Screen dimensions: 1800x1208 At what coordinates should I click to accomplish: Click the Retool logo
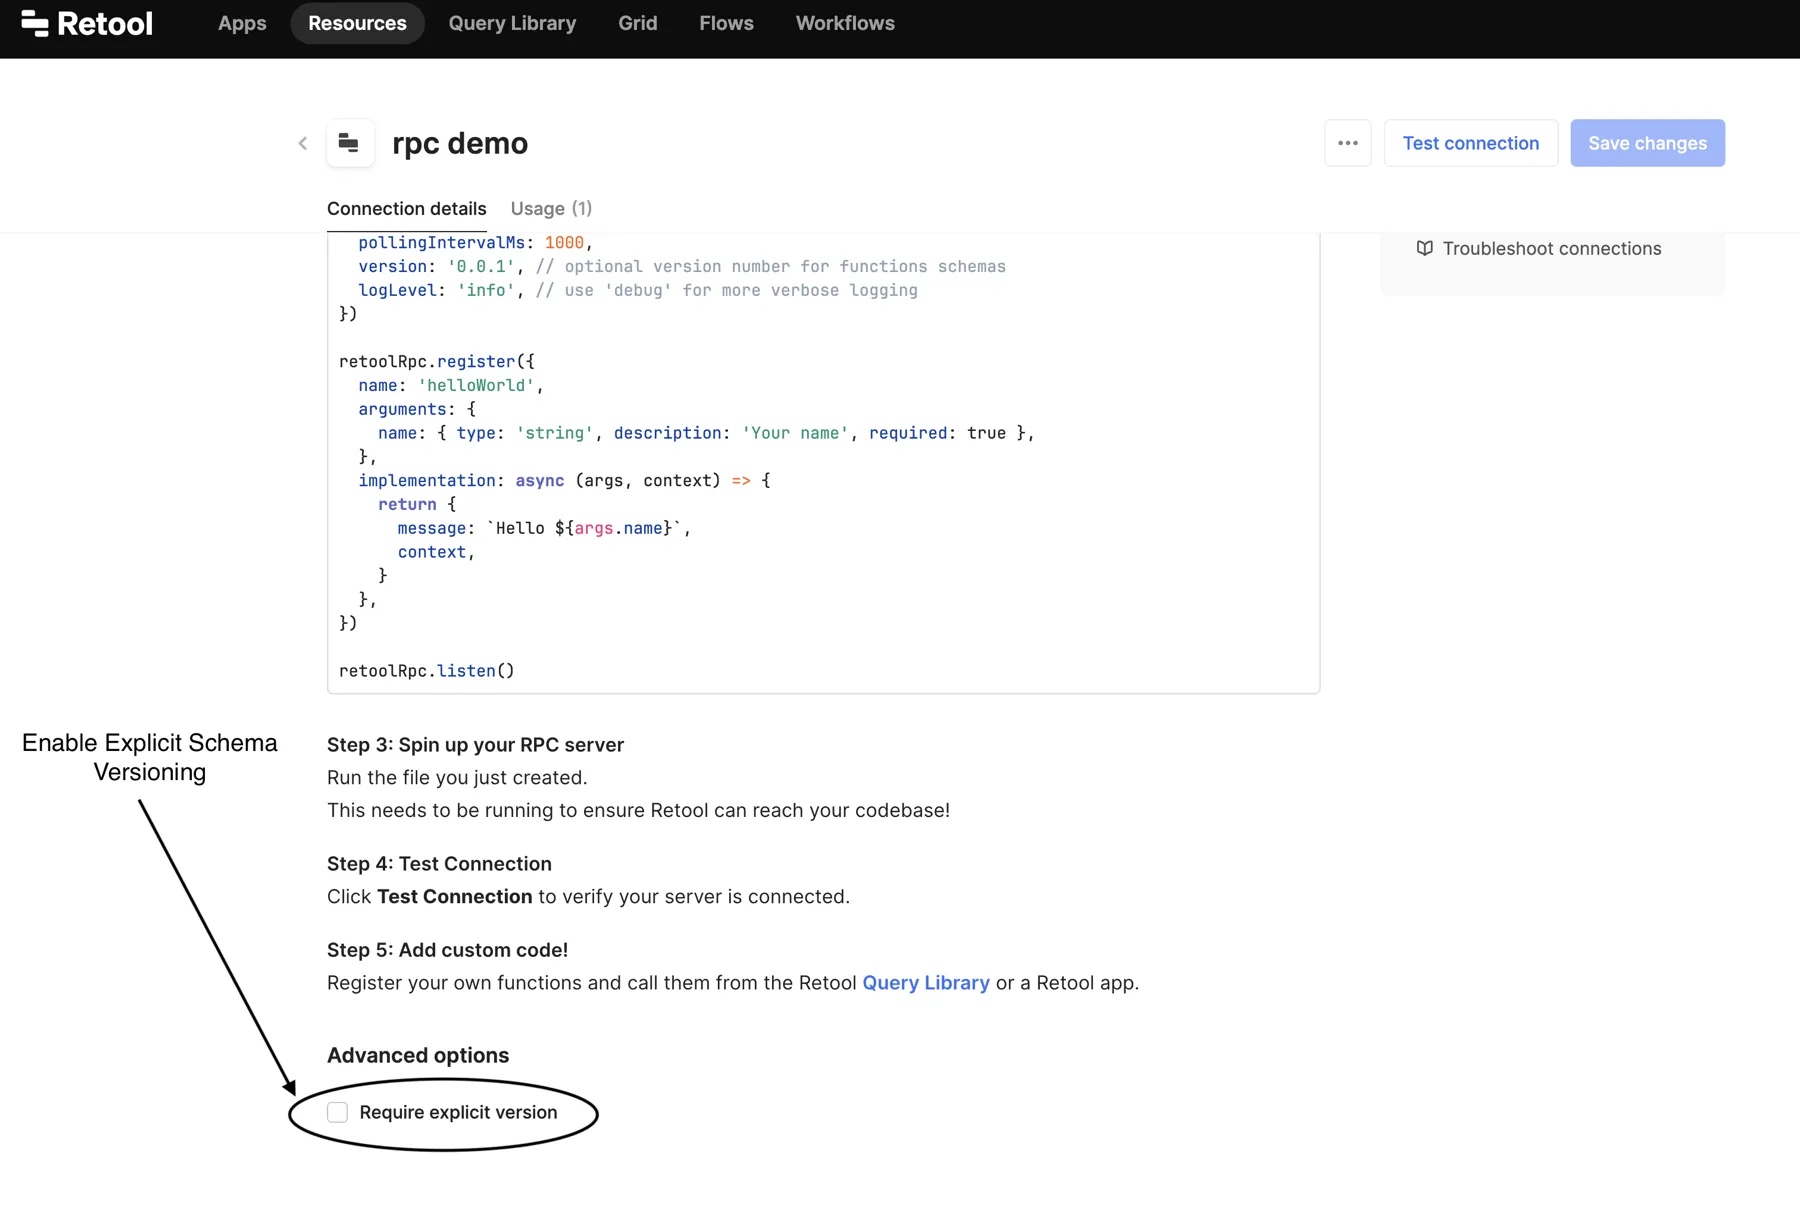(87, 23)
